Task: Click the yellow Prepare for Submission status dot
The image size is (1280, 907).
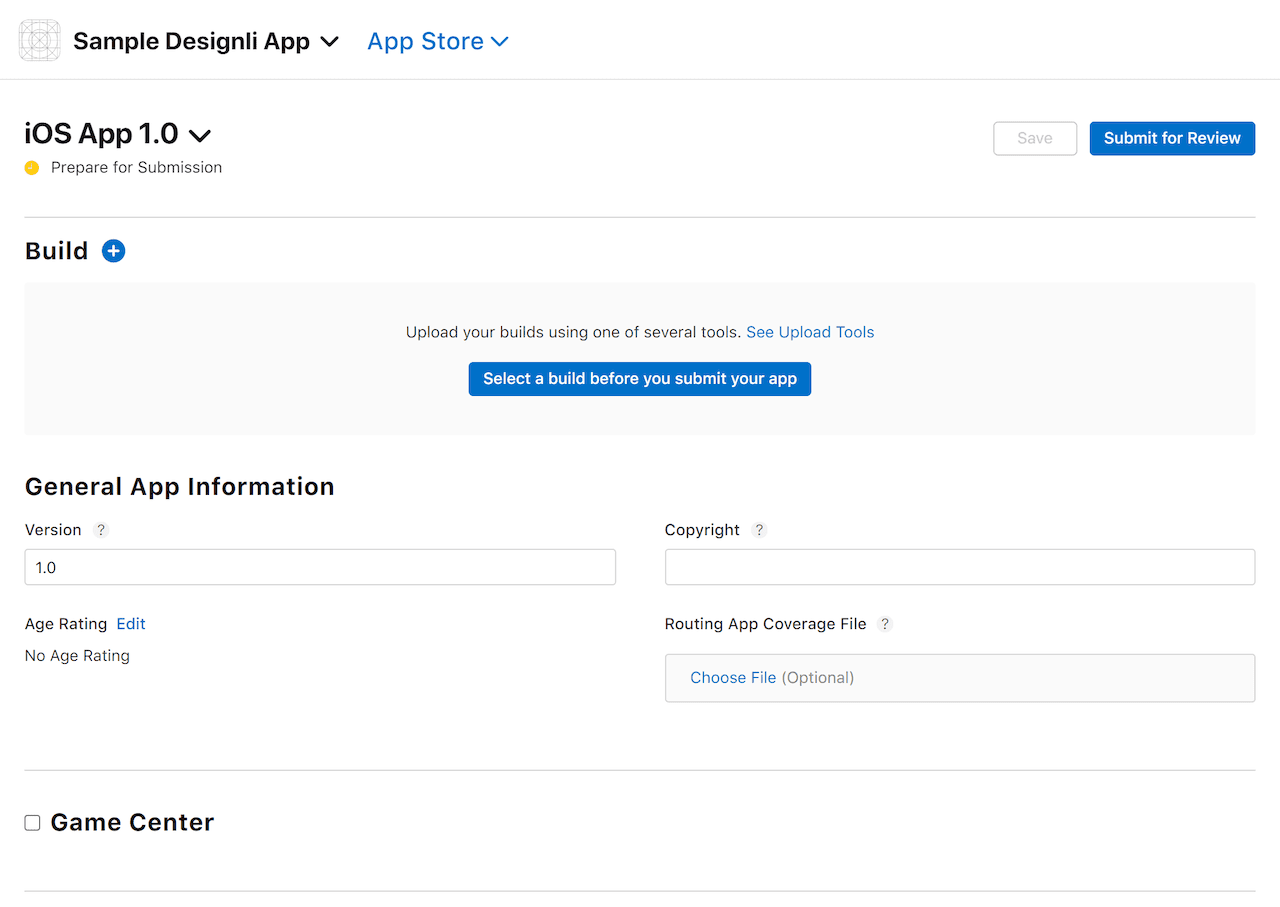Action: (x=29, y=168)
